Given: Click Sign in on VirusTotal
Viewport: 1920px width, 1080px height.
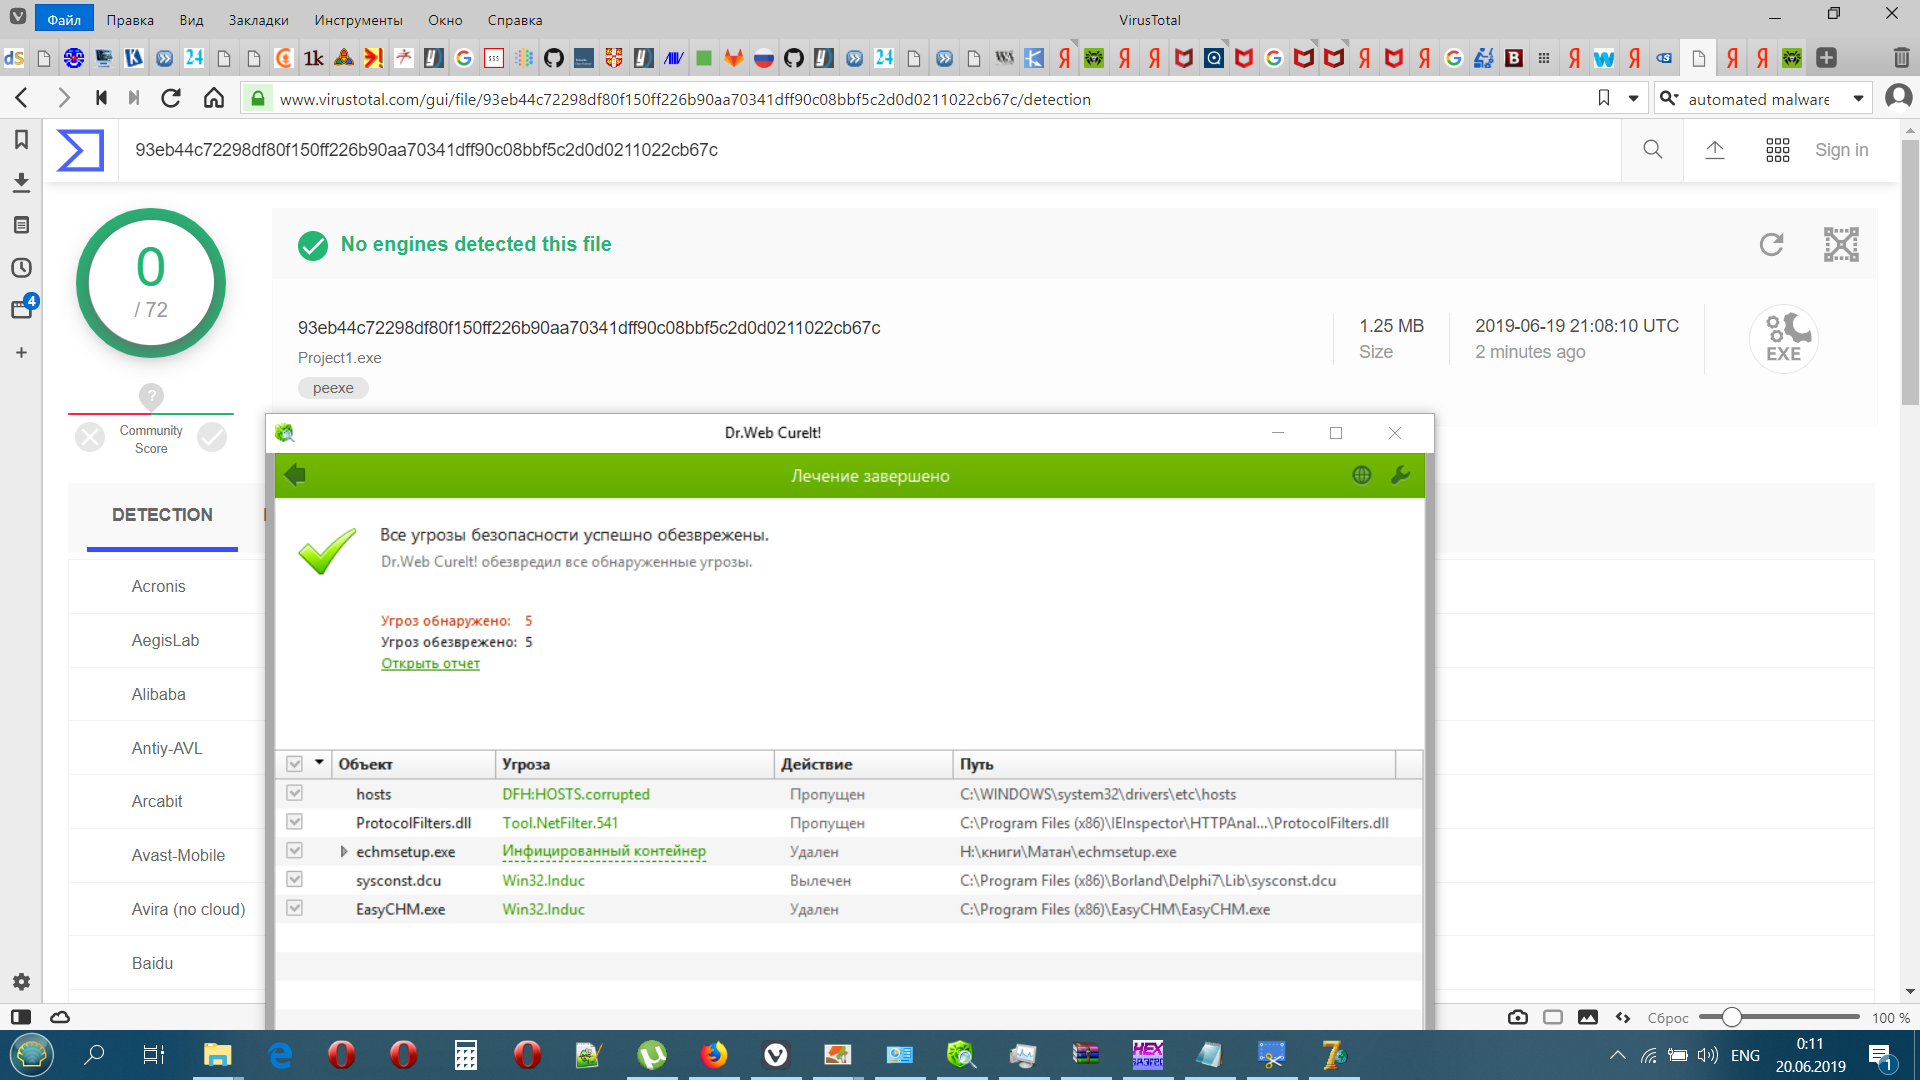Looking at the screenshot, I should (1841, 150).
